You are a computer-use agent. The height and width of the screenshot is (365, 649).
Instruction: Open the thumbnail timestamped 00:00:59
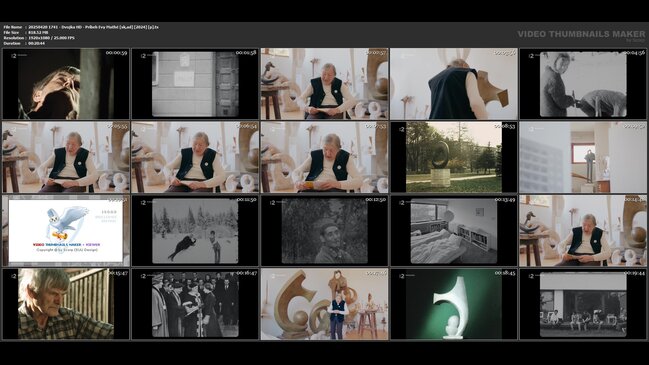(66, 84)
